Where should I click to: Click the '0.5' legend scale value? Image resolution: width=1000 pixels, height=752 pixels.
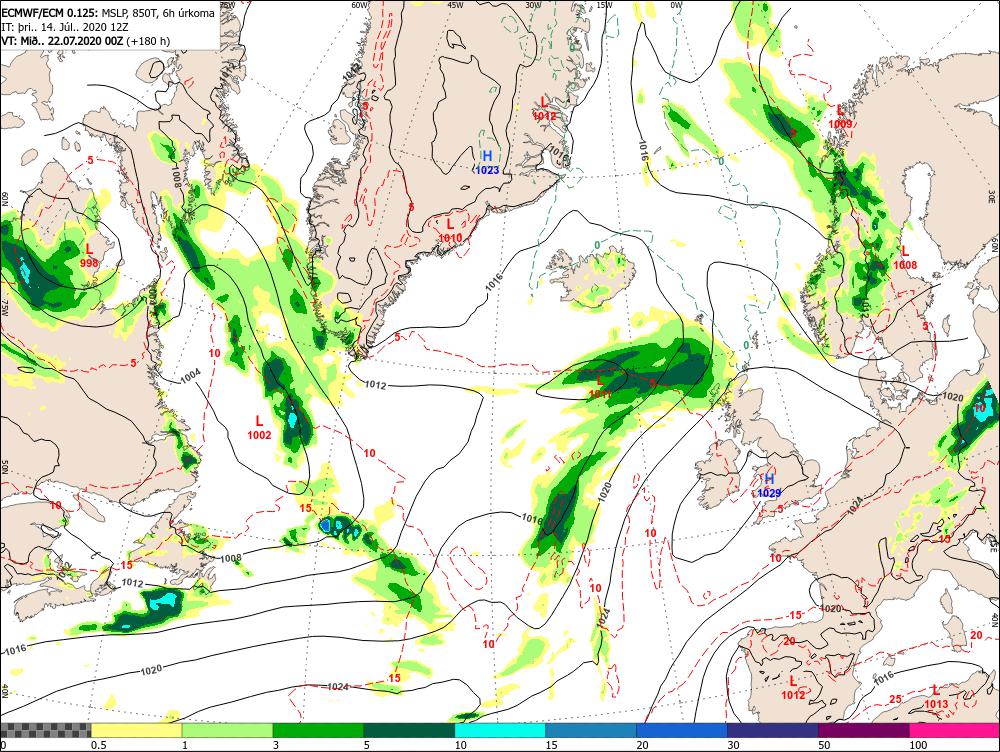98,745
